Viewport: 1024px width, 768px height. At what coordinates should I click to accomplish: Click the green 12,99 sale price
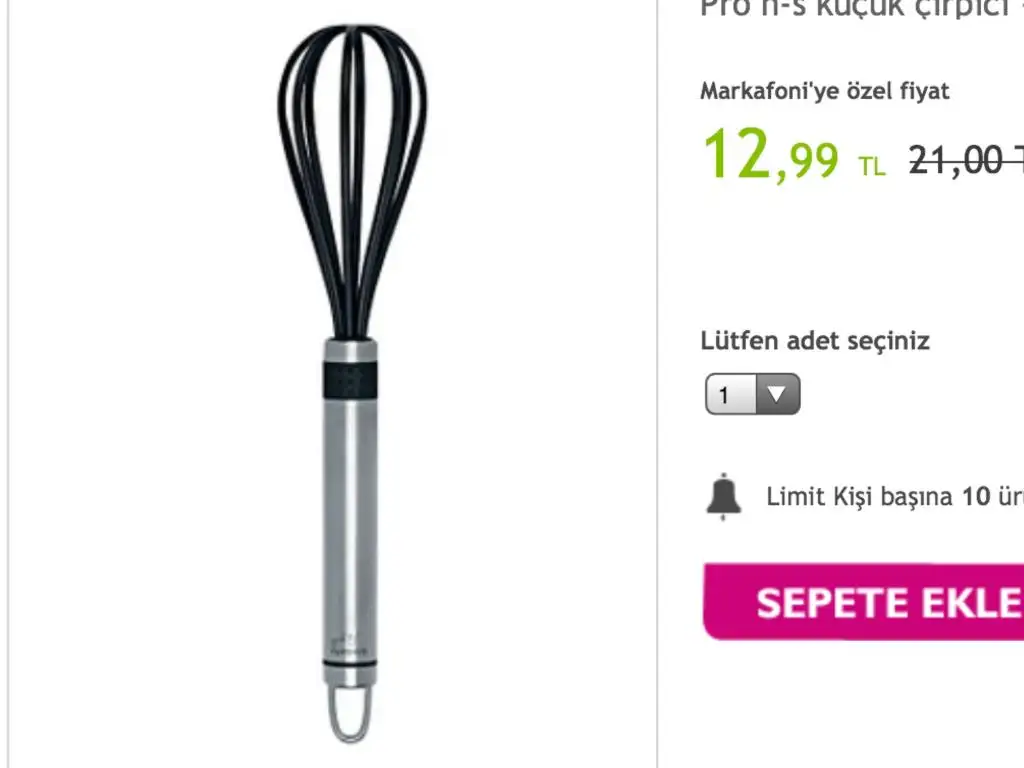(771, 154)
